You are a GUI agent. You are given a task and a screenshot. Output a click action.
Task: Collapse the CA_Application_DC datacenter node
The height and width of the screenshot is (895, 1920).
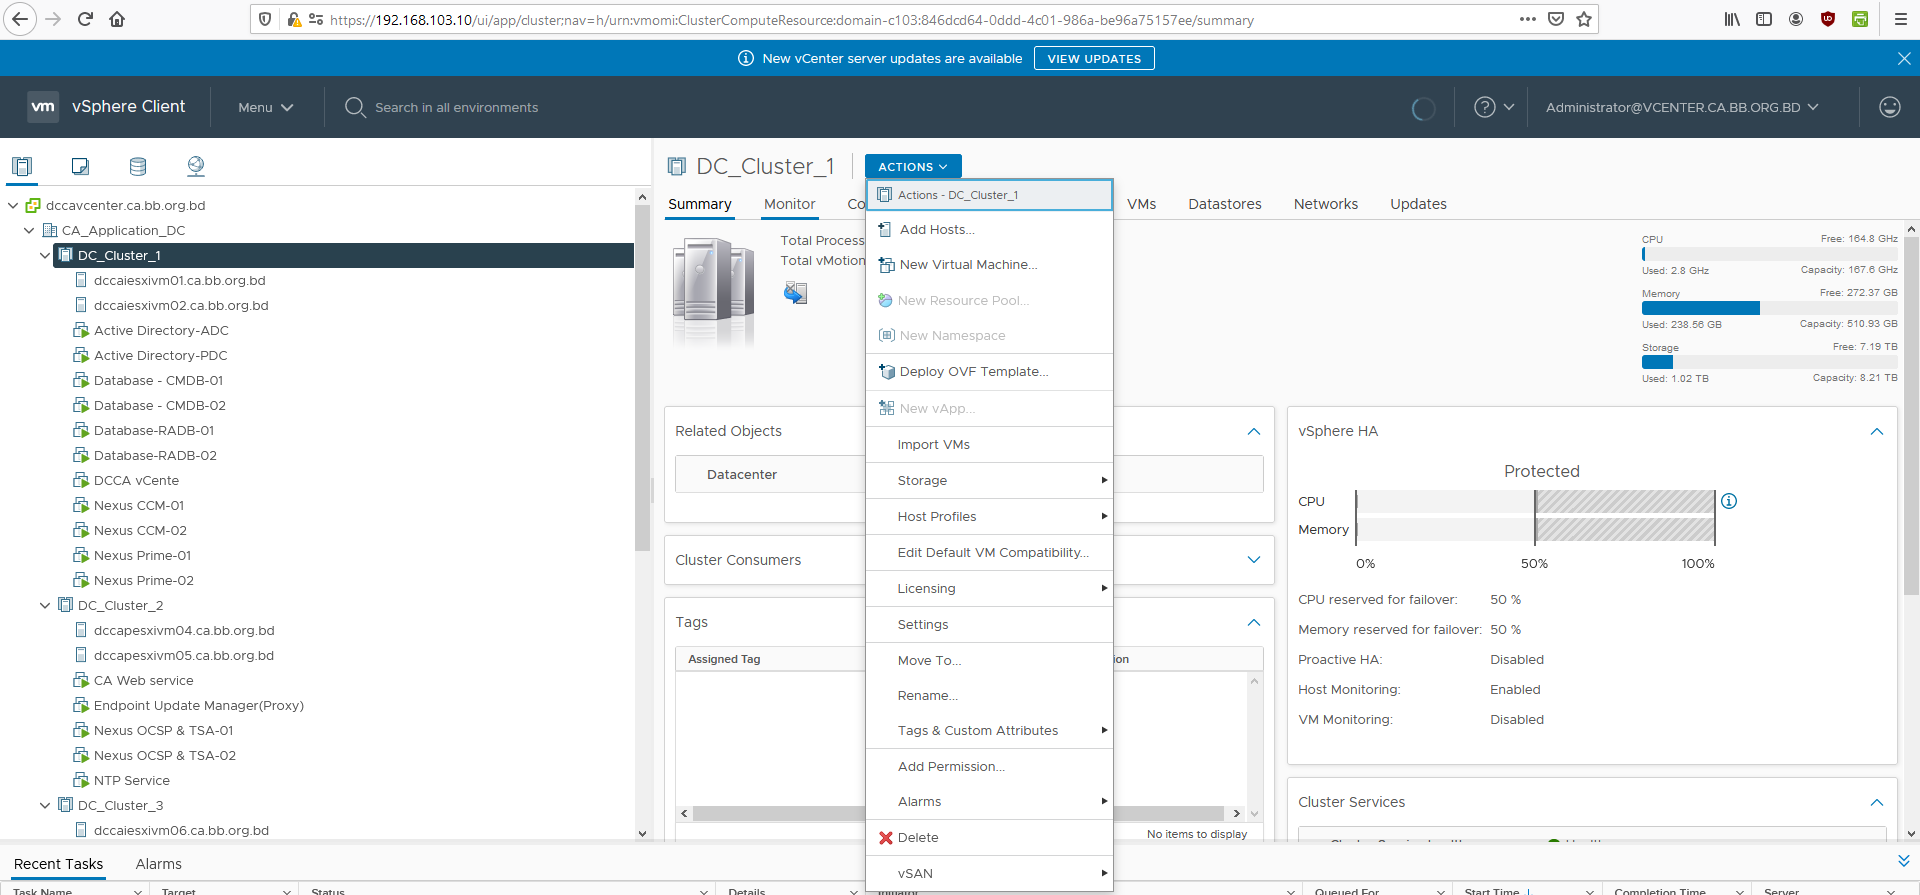click(30, 230)
